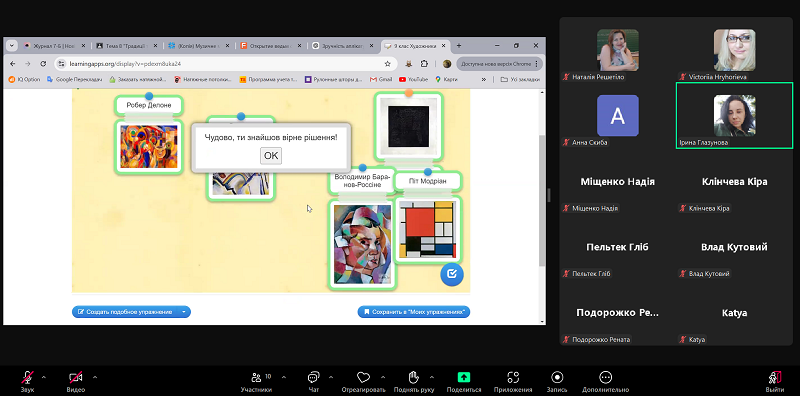Screen dimensions: 800x396
Task: Switch to the Журнал 7-Б browser tab
Action: point(55,46)
